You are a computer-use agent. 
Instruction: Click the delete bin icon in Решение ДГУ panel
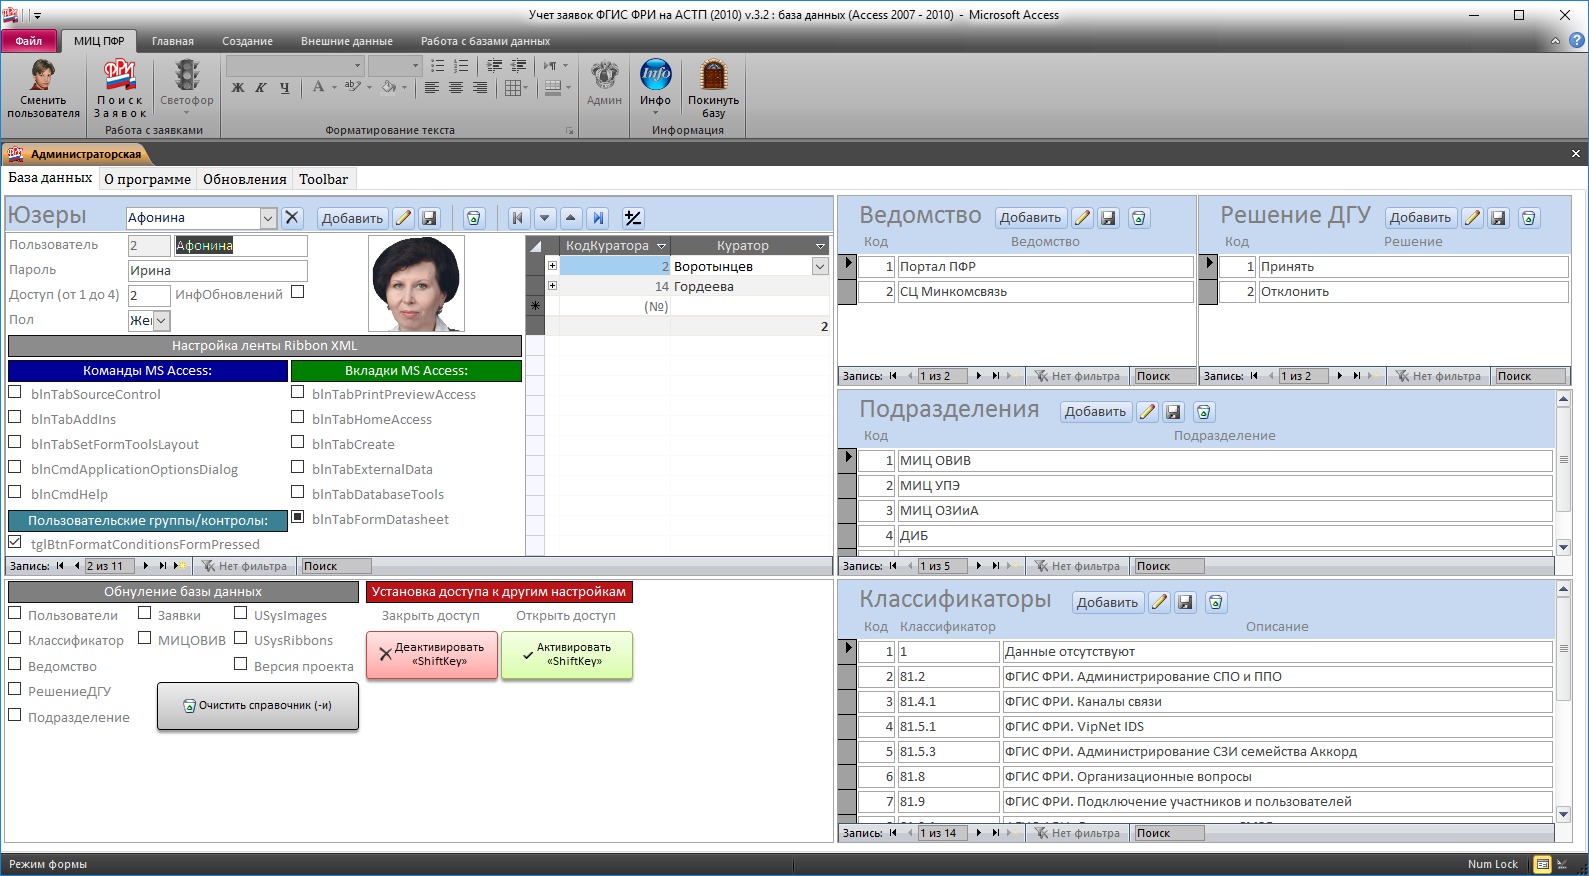pos(1528,218)
